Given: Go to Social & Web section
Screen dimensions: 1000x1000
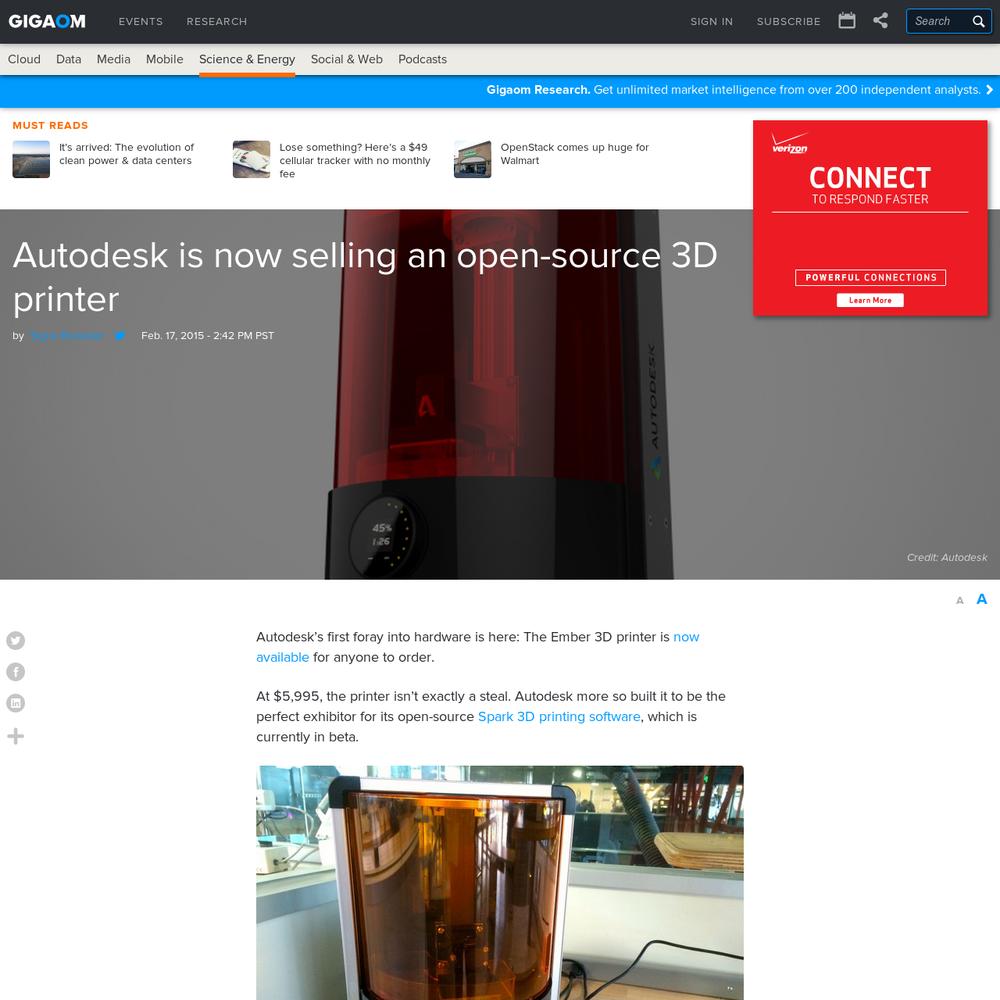Looking at the screenshot, I should (346, 59).
